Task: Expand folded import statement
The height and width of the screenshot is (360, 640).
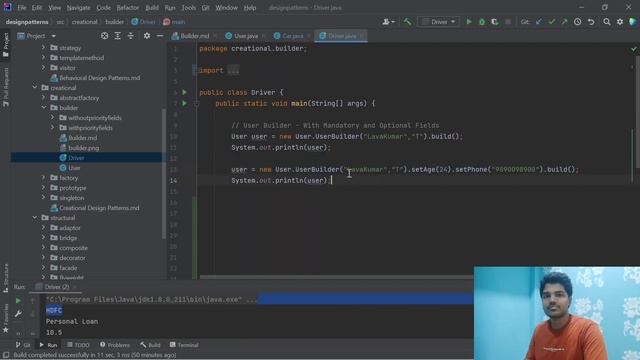Action: (x=233, y=71)
